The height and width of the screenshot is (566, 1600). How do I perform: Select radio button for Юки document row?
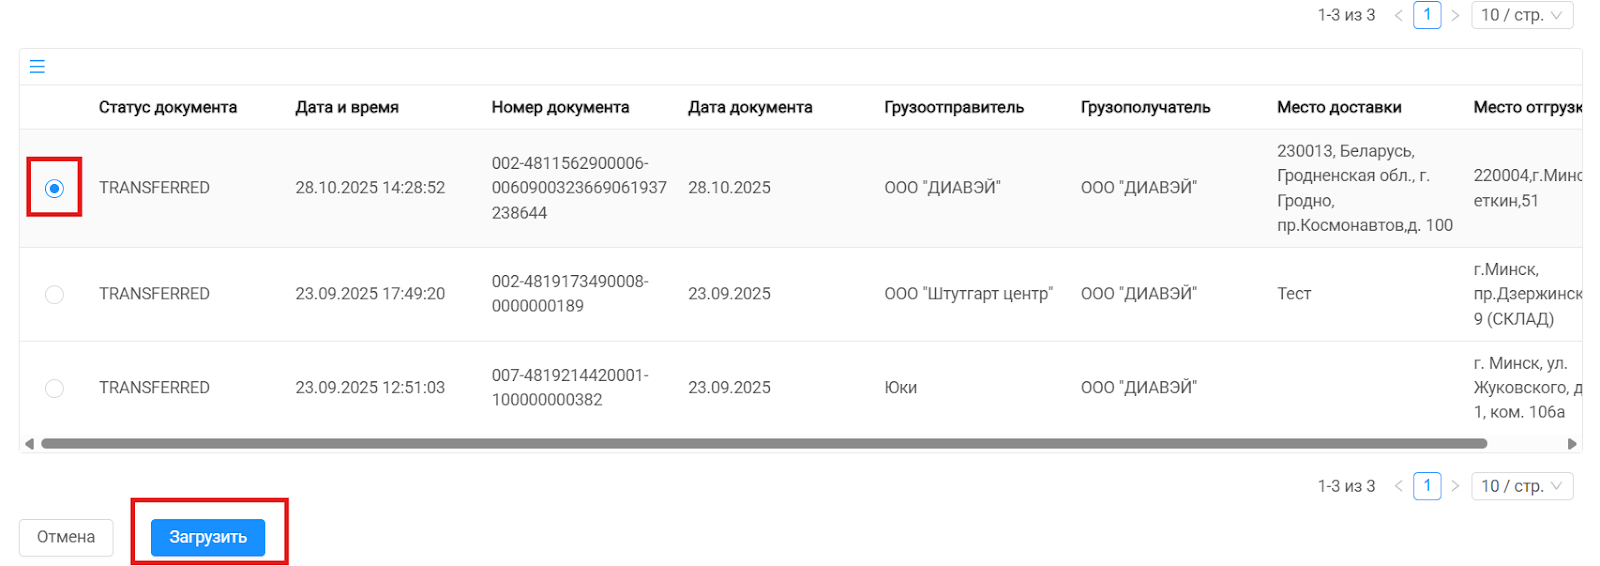(x=54, y=388)
